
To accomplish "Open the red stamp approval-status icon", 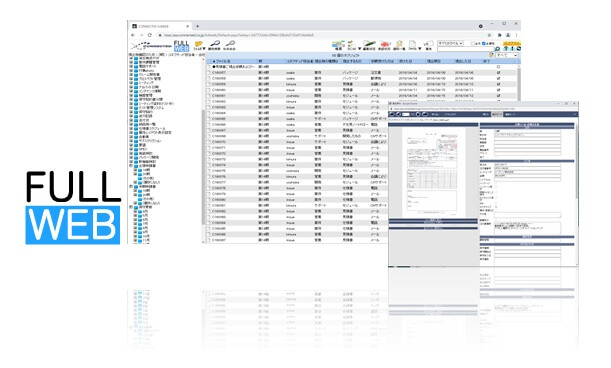I will (384, 45).
